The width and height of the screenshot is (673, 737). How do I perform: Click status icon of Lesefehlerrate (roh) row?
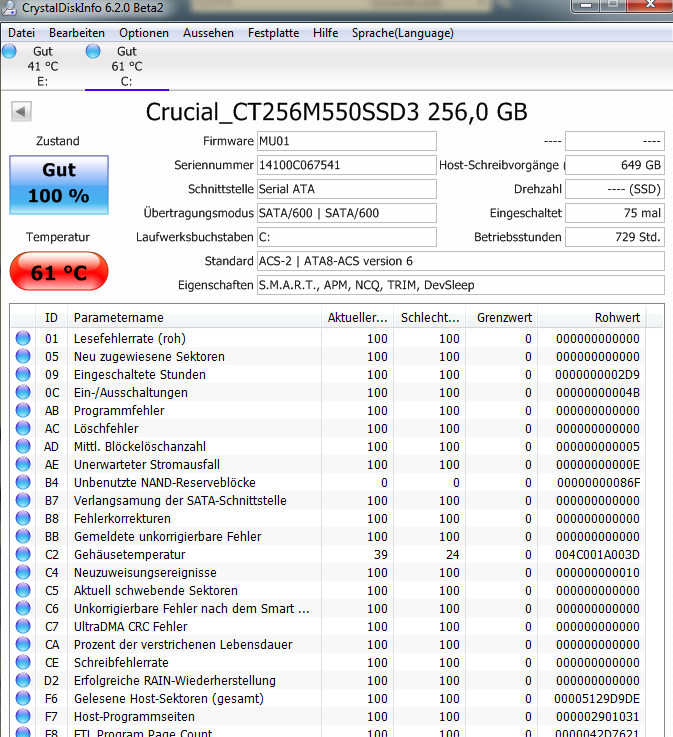(x=23, y=338)
